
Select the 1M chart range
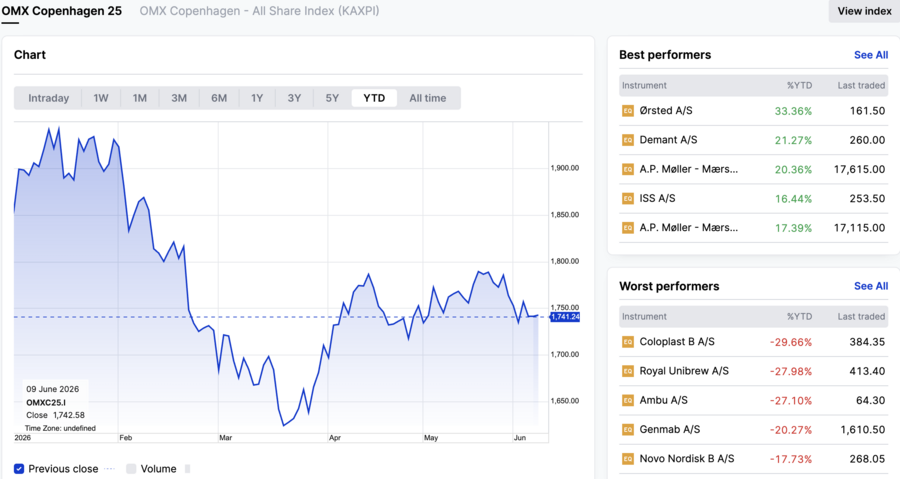(x=139, y=98)
